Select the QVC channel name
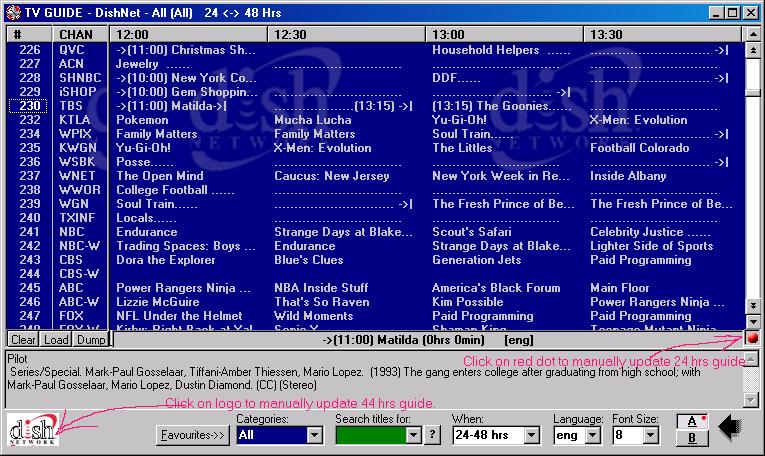The height and width of the screenshot is (456, 765). tap(72, 50)
